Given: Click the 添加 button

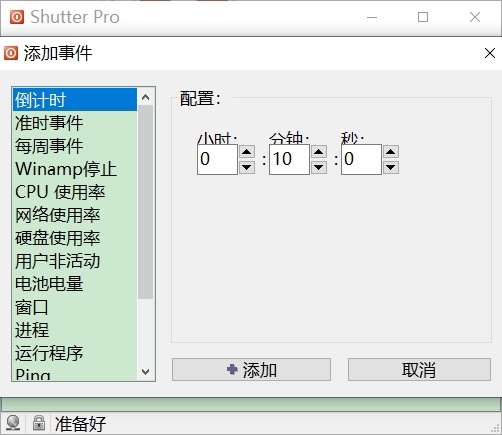Looking at the screenshot, I should click(251, 369).
